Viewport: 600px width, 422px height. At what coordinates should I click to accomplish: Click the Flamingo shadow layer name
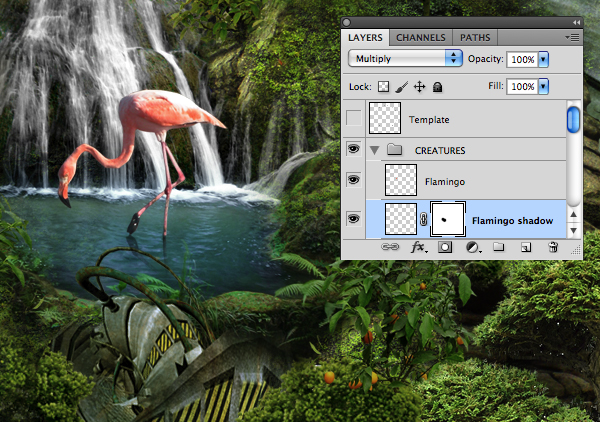pos(512,221)
